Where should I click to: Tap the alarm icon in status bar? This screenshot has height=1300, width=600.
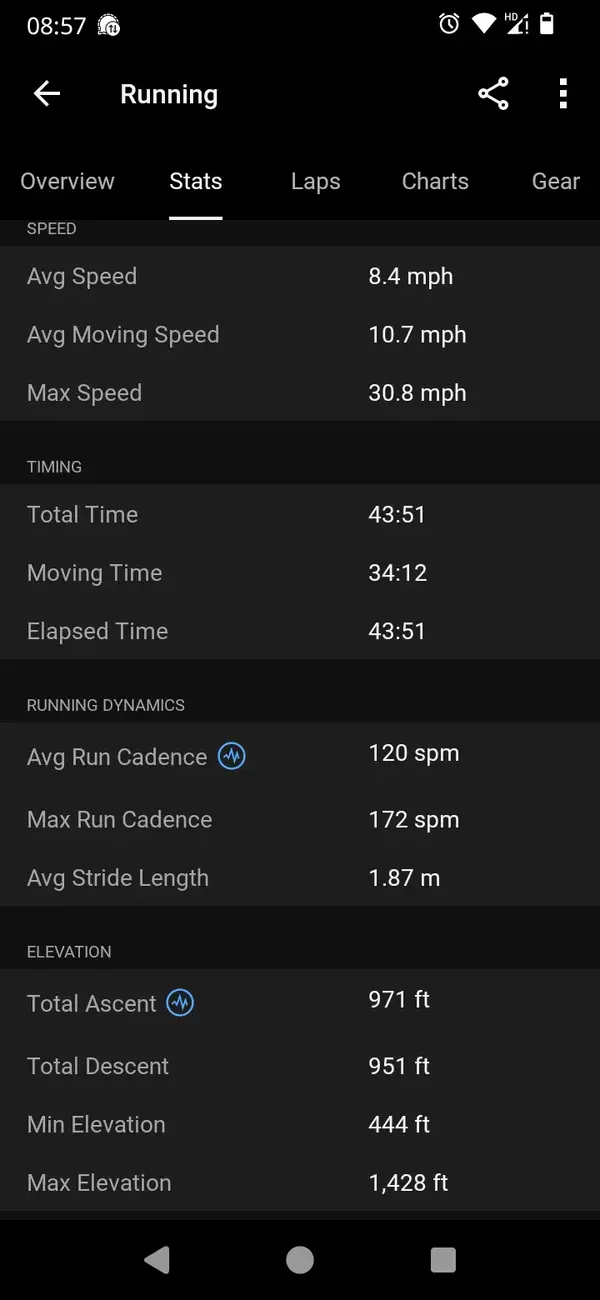[x=449, y=24]
